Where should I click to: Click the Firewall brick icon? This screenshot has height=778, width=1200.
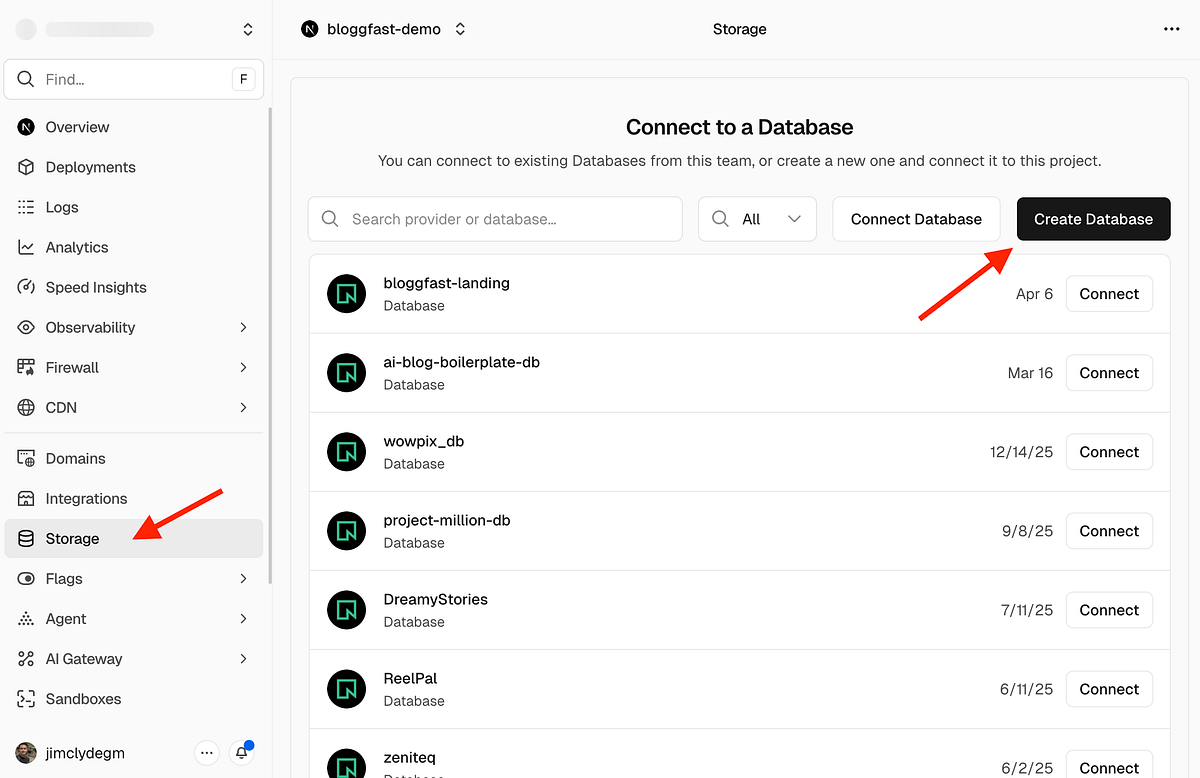(x=26, y=367)
